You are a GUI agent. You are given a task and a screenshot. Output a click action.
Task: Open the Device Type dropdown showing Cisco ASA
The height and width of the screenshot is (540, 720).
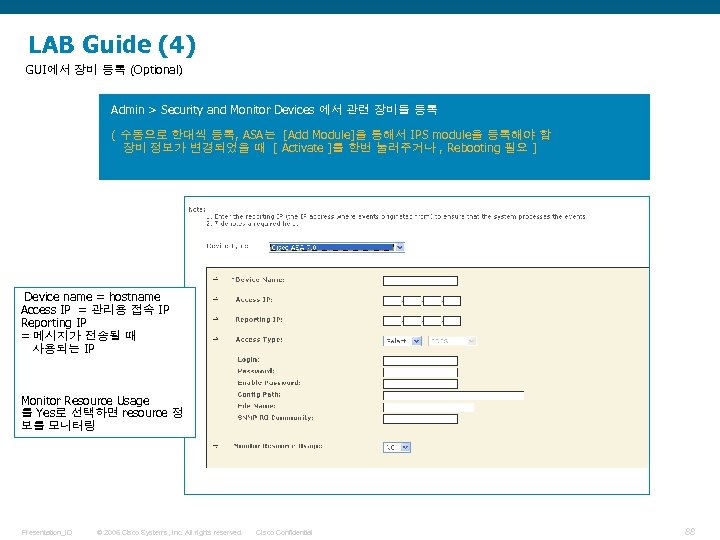coord(337,247)
